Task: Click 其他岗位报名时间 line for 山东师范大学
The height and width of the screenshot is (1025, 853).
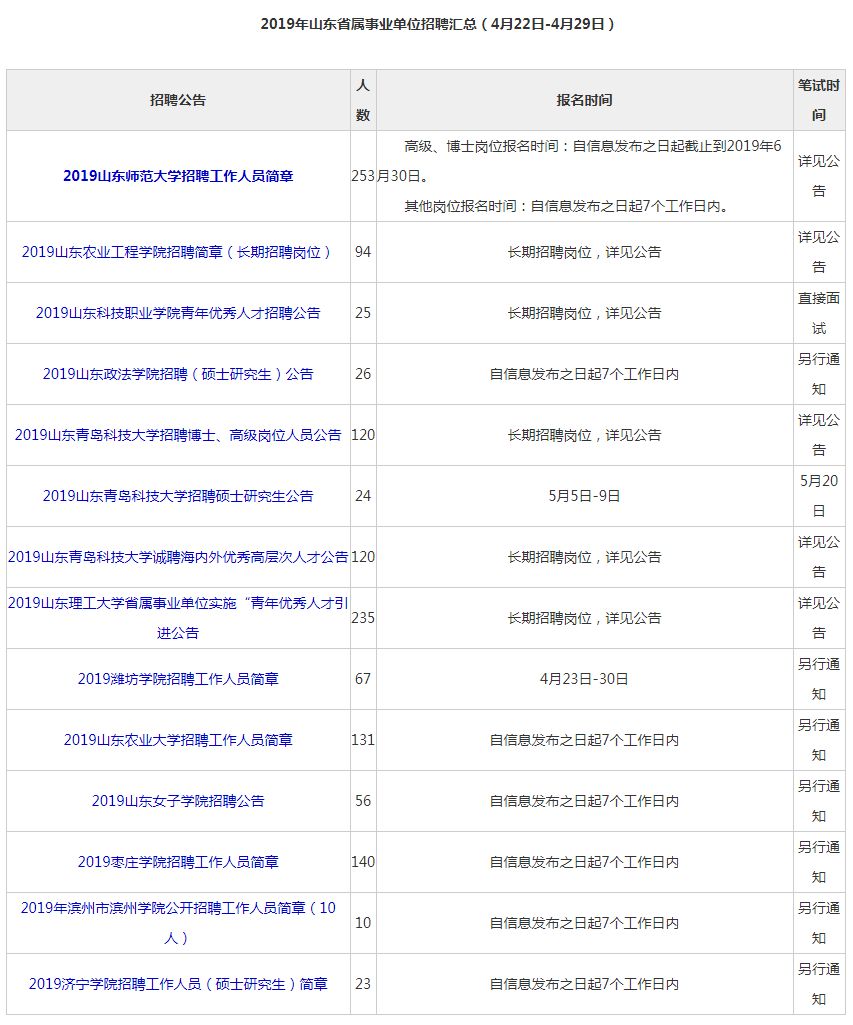Action: click(x=566, y=206)
